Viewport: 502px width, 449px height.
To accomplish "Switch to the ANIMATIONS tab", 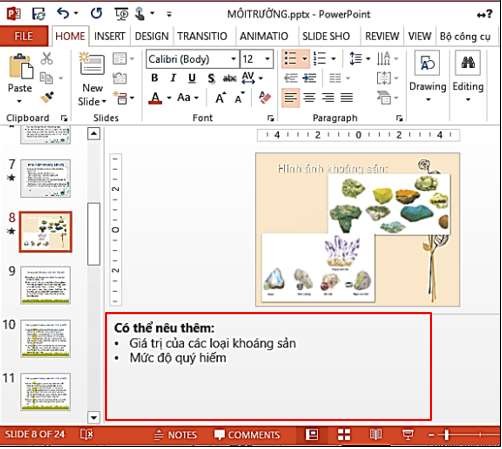I will coord(264,36).
